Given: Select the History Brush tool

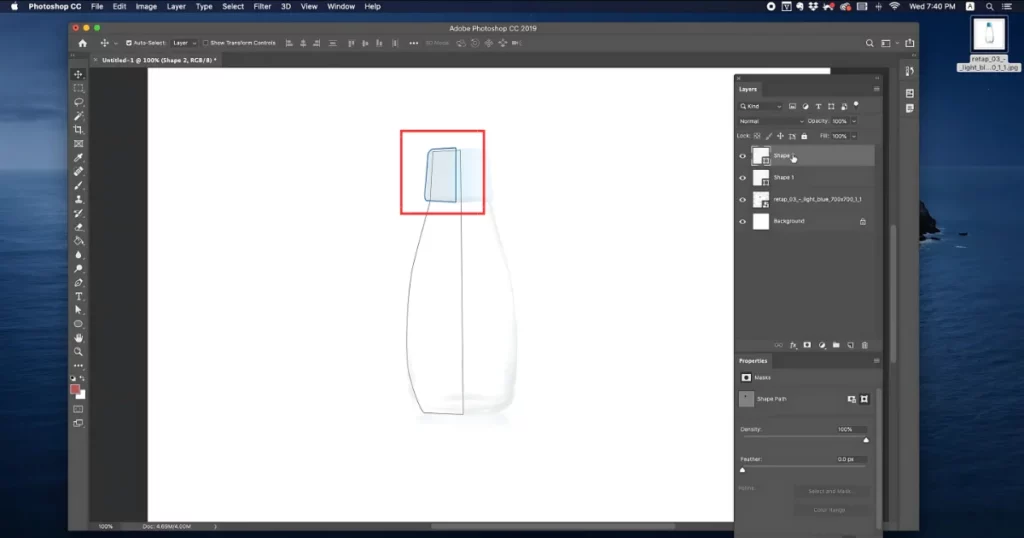Looking at the screenshot, I should point(78,213).
